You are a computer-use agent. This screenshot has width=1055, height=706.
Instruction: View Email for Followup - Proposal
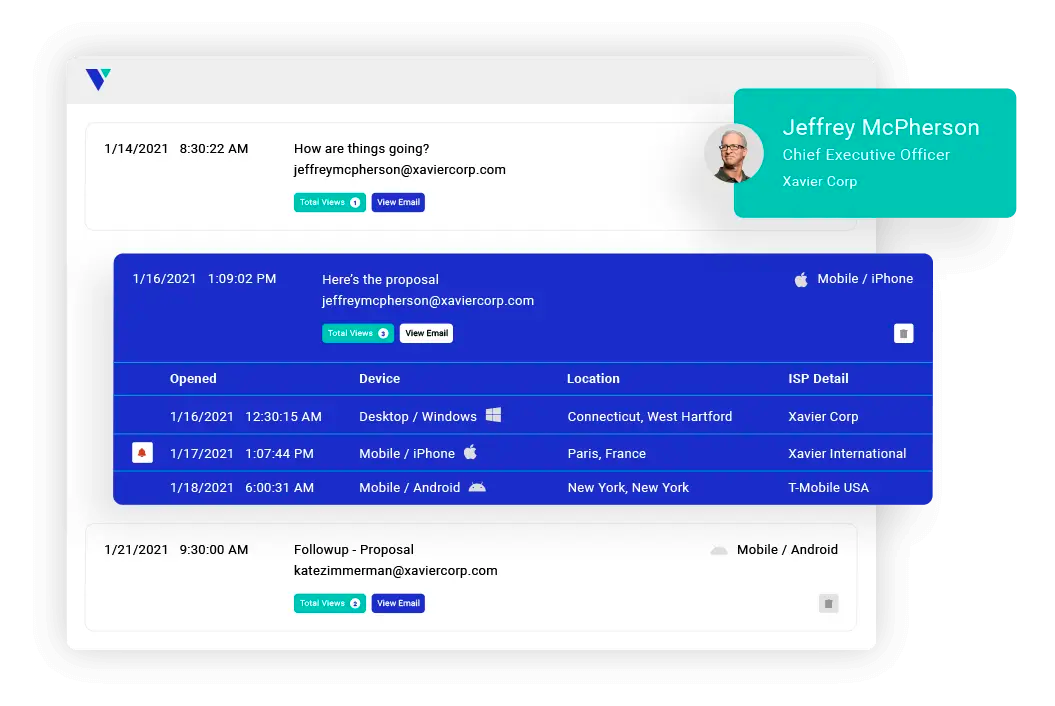398,603
